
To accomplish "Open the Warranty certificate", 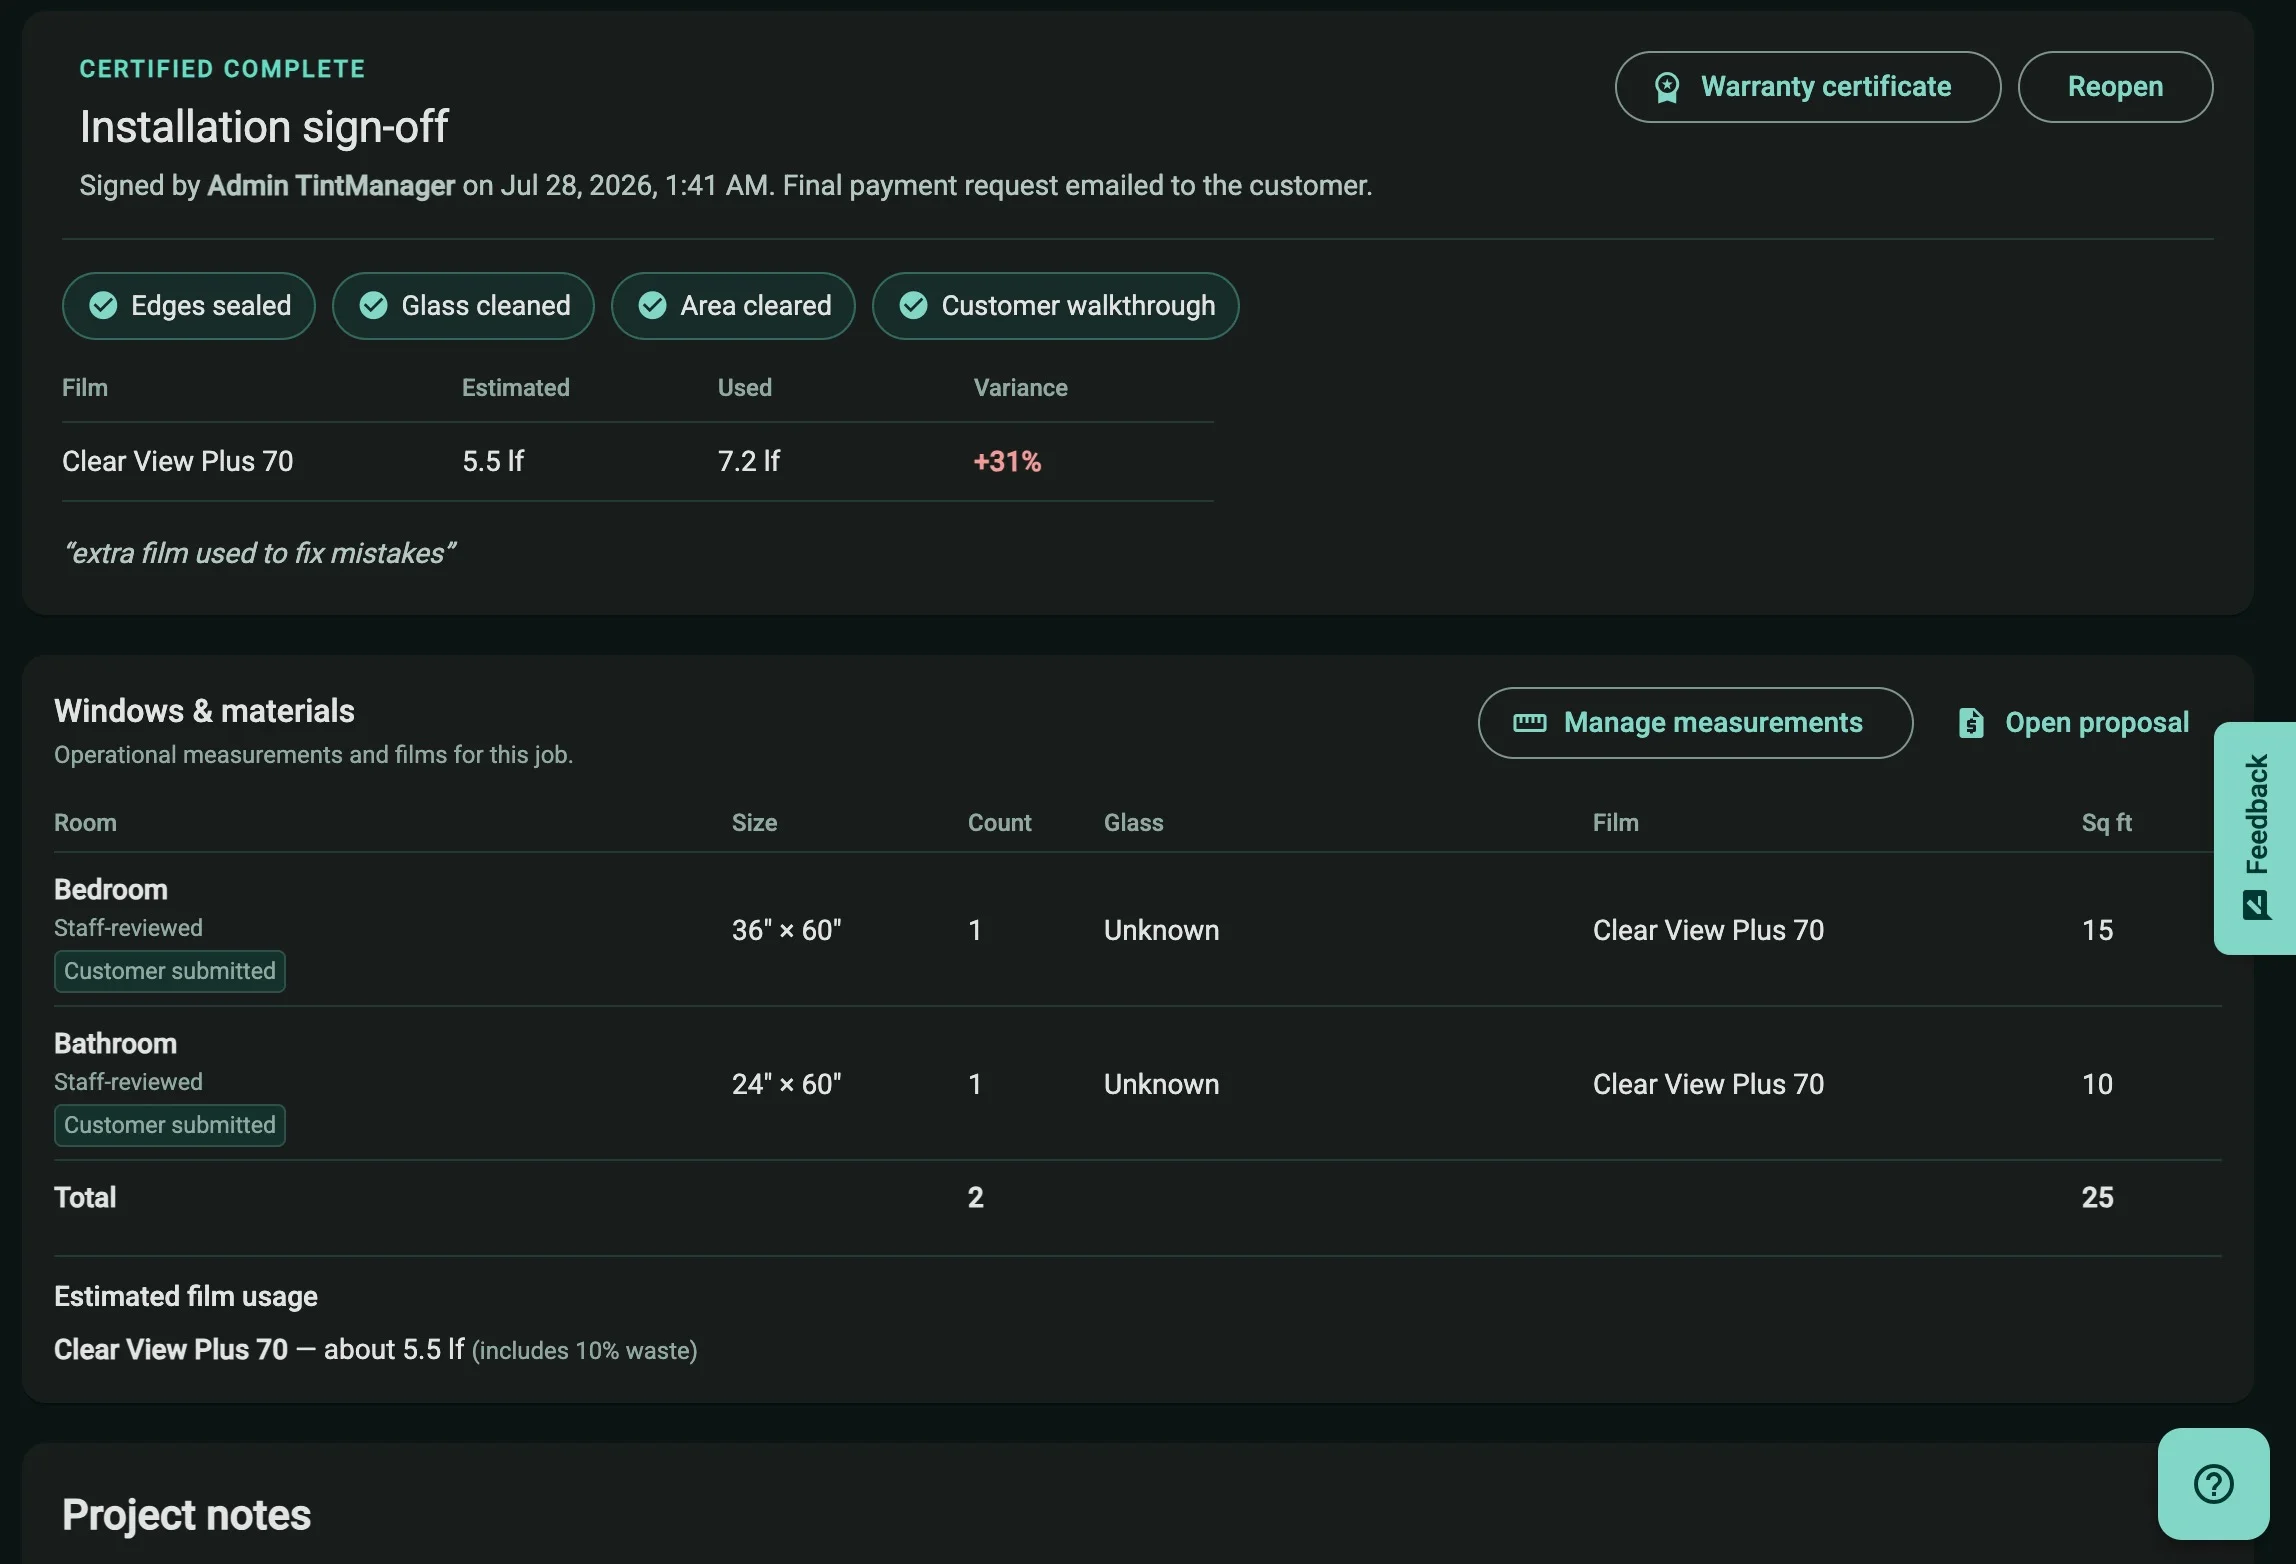I will pos(1808,87).
